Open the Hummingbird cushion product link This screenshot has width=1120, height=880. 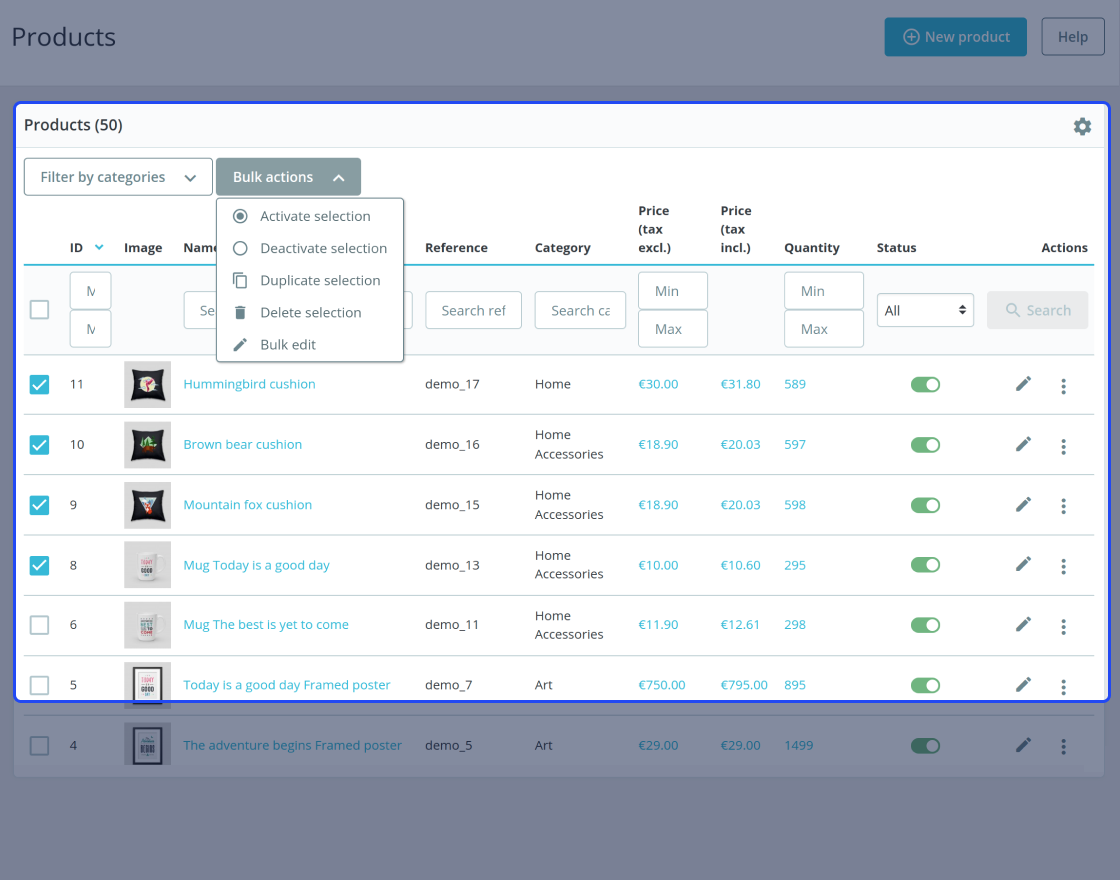click(249, 384)
